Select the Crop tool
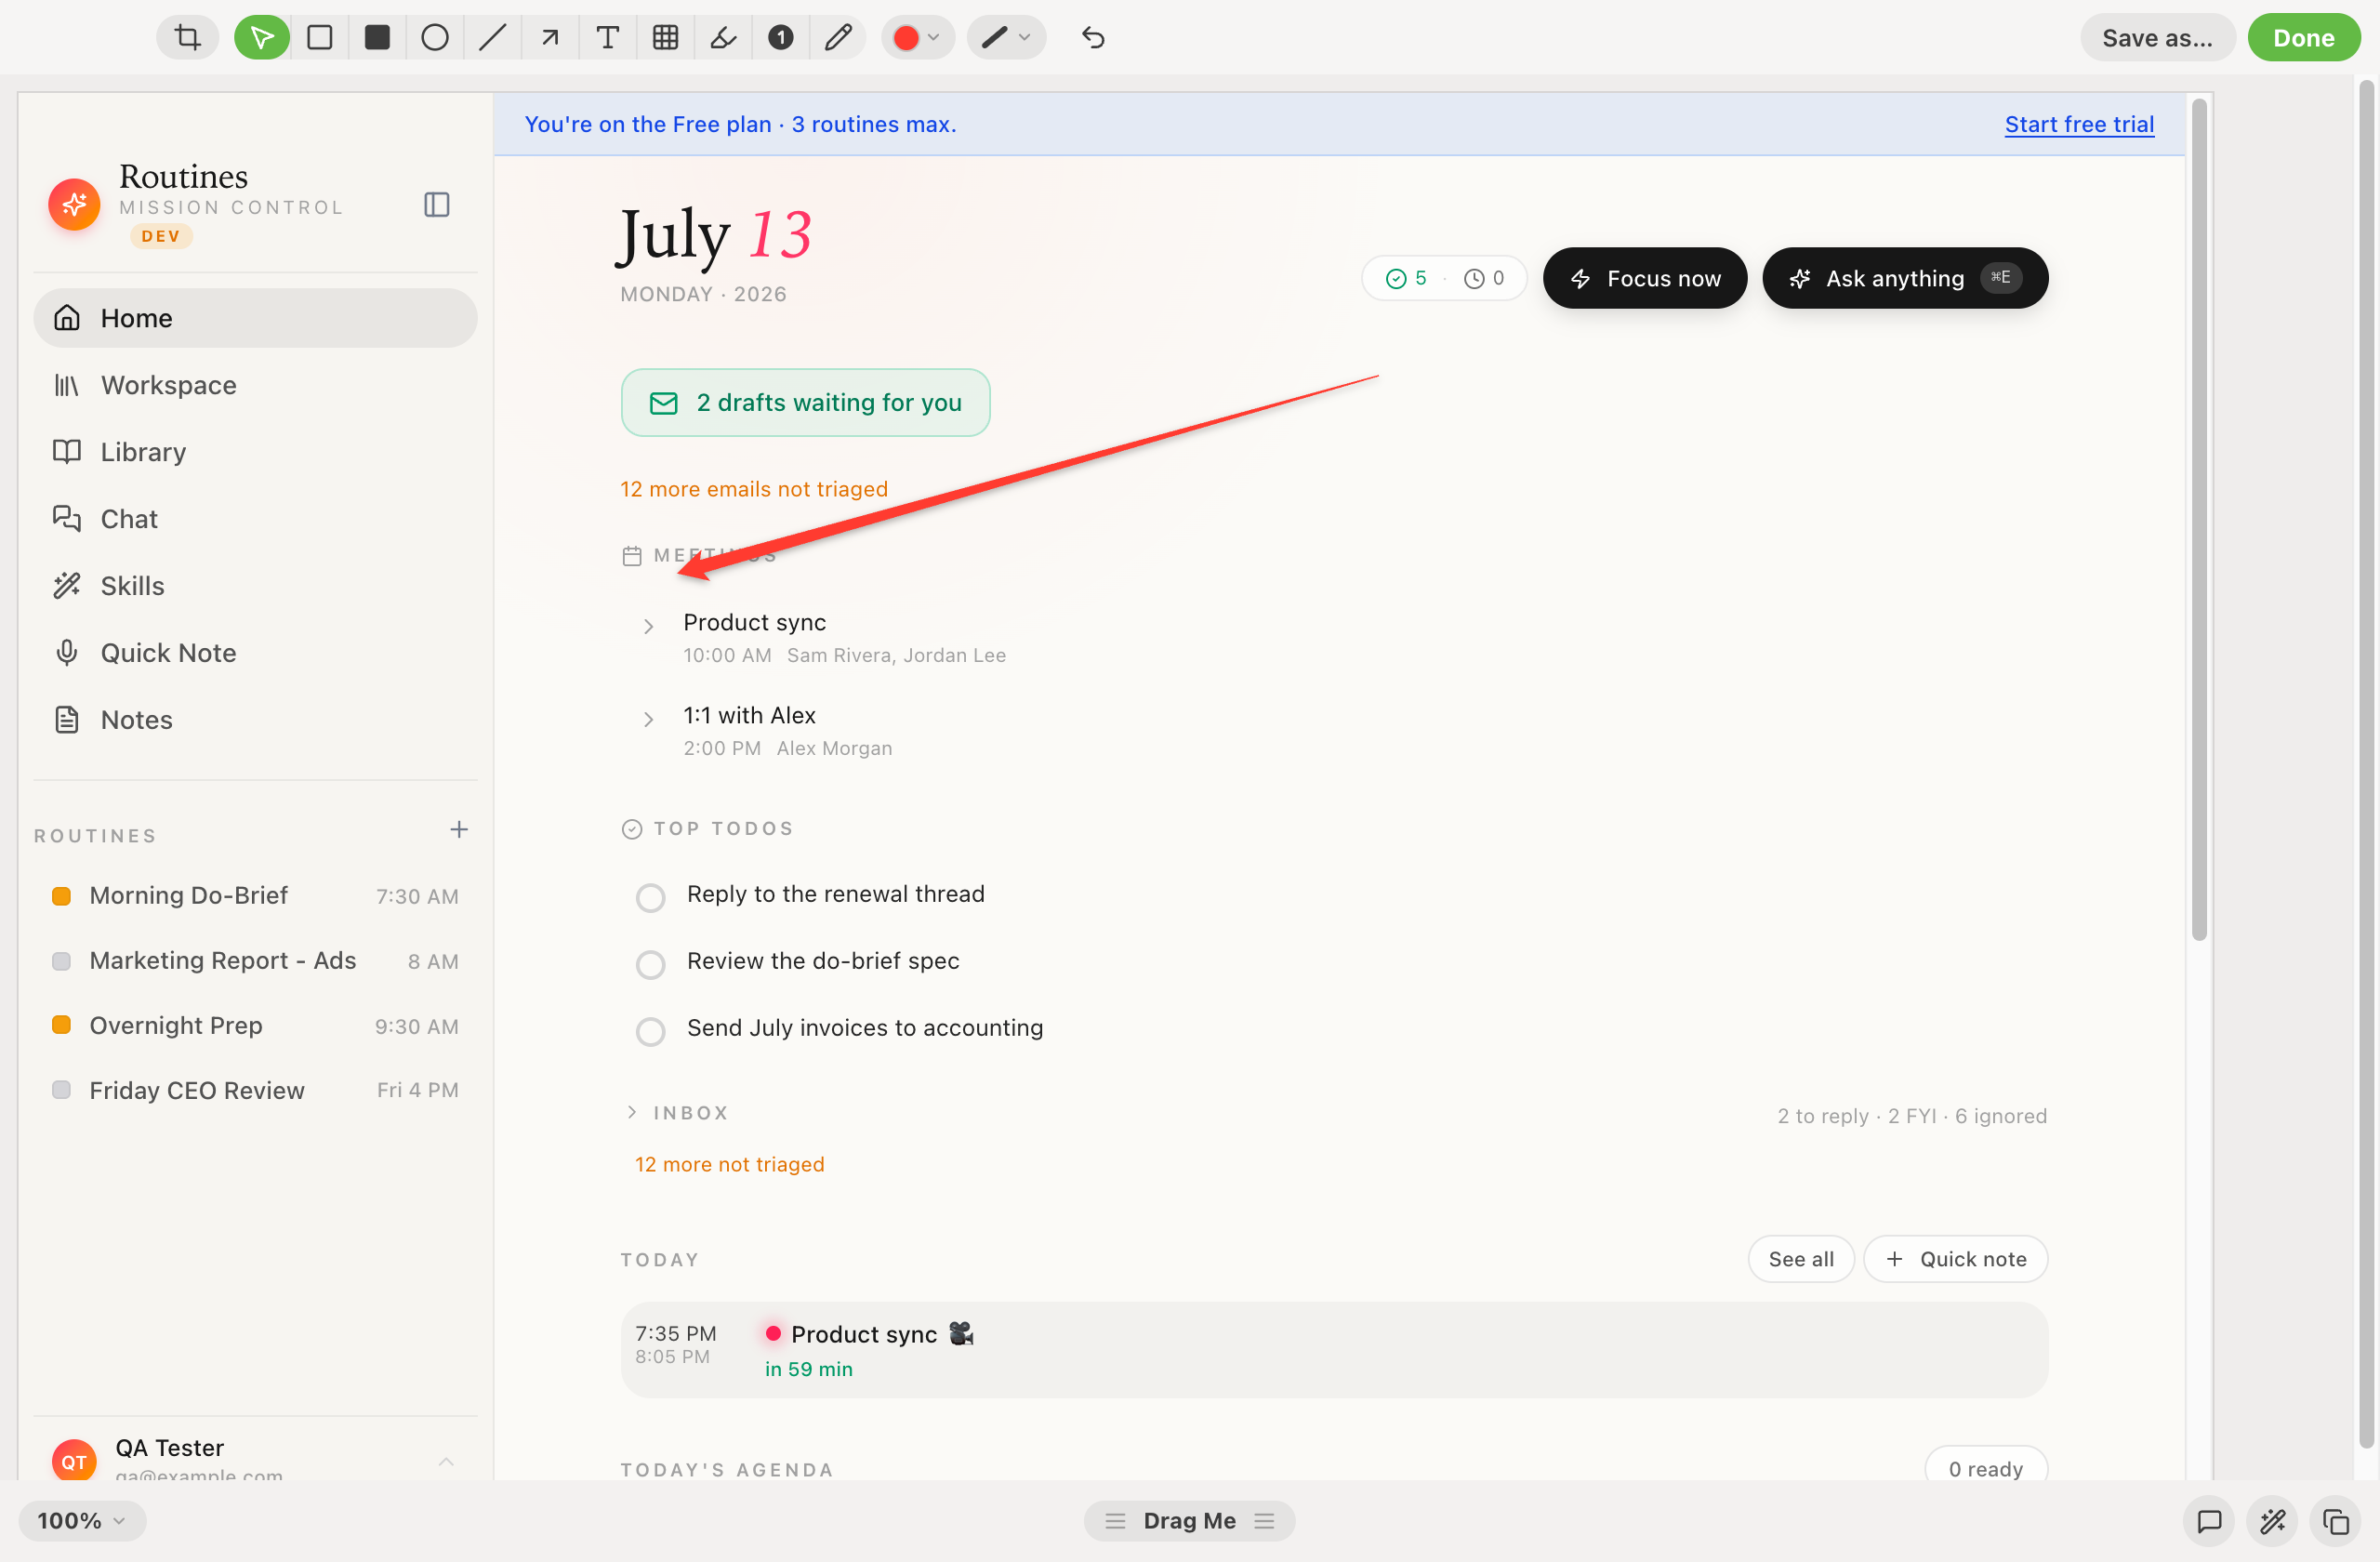Image resolution: width=2380 pixels, height=1562 pixels. coord(187,38)
